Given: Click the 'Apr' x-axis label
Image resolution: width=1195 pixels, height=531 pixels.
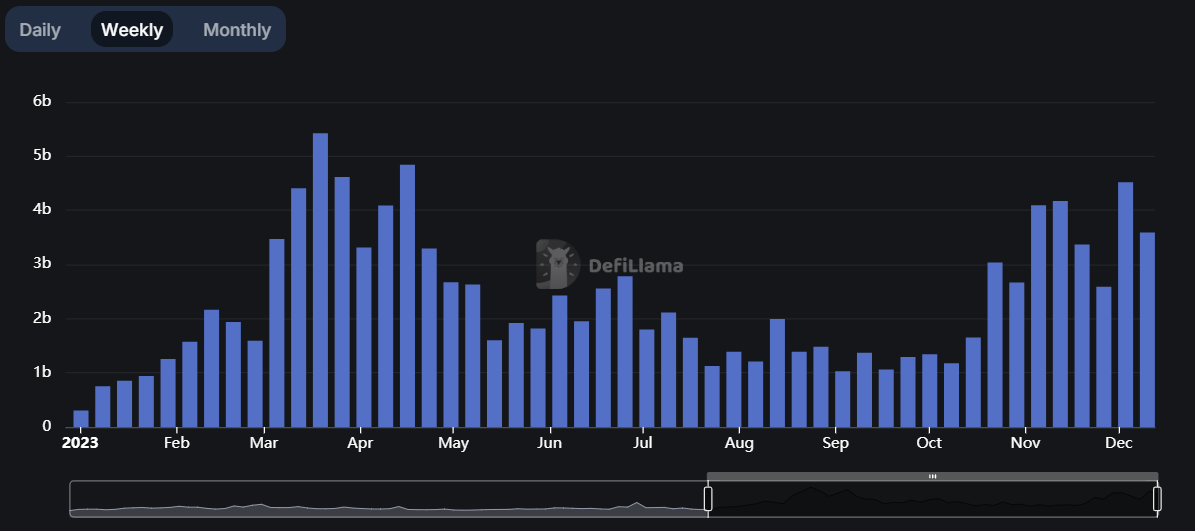Looking at the screenshot, I should (360, 443).
